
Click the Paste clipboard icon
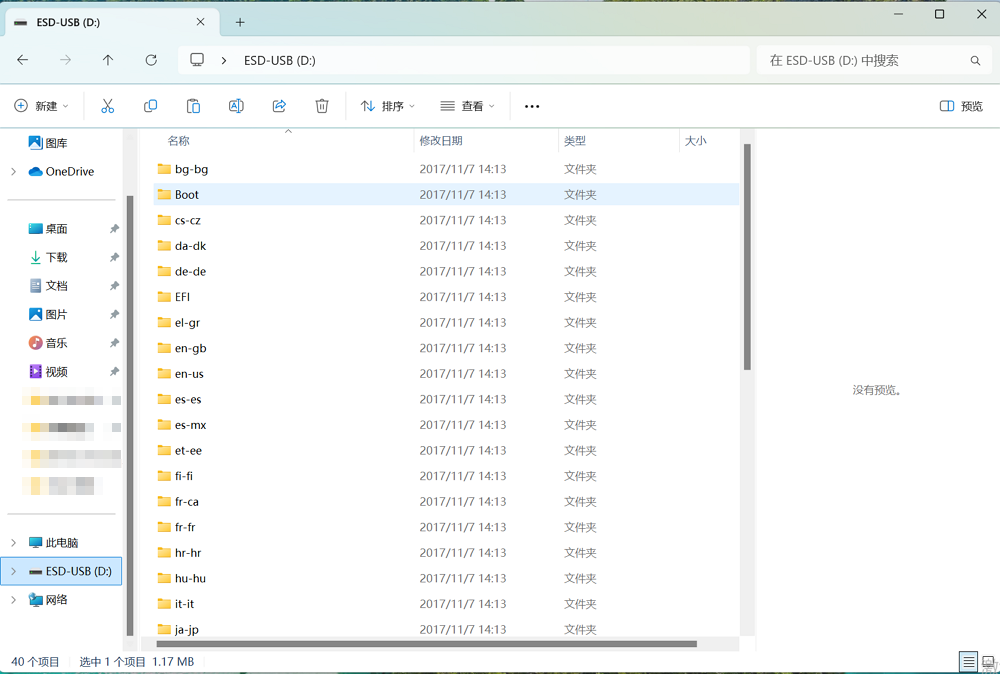pyautogui.click(x=194, y=106)
